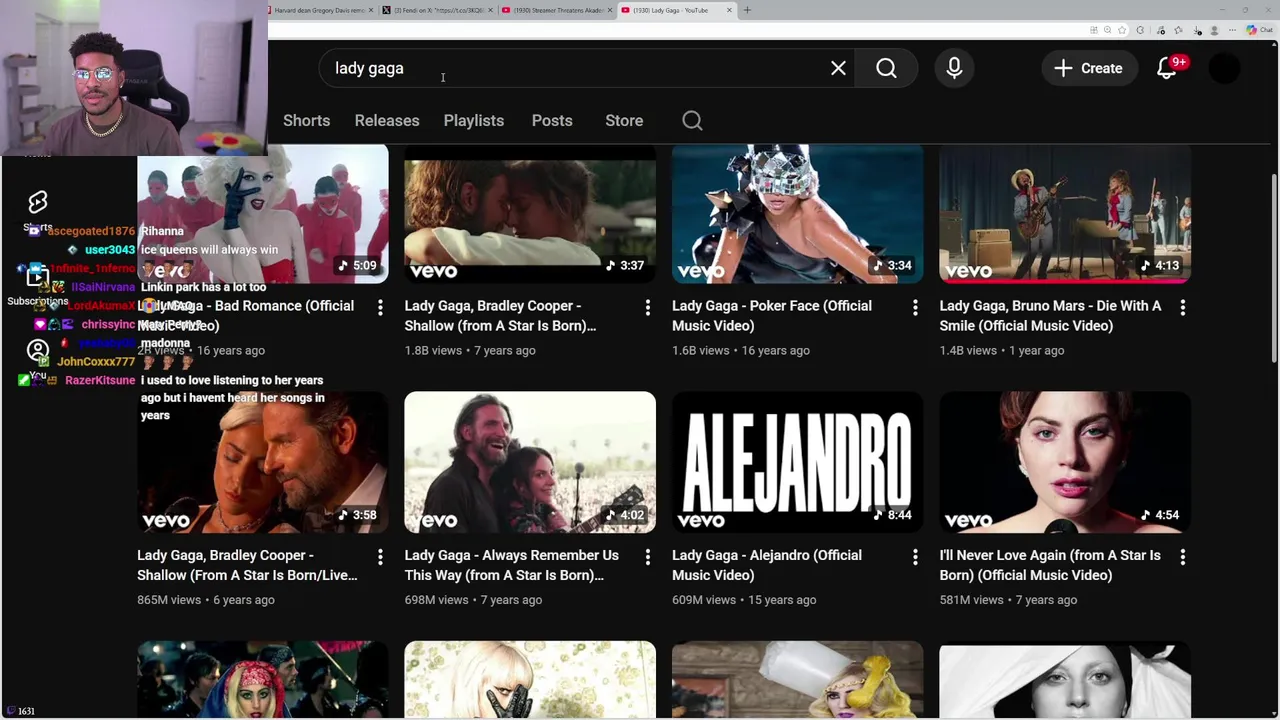Open I'll Never Love Again title link
The image size is (1280, 720).
click(x=1050, y=565)
